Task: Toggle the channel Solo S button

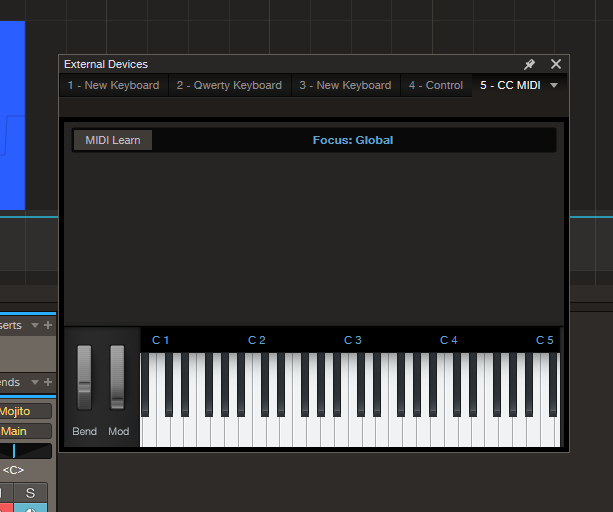Action: click(x=30, y=493)
